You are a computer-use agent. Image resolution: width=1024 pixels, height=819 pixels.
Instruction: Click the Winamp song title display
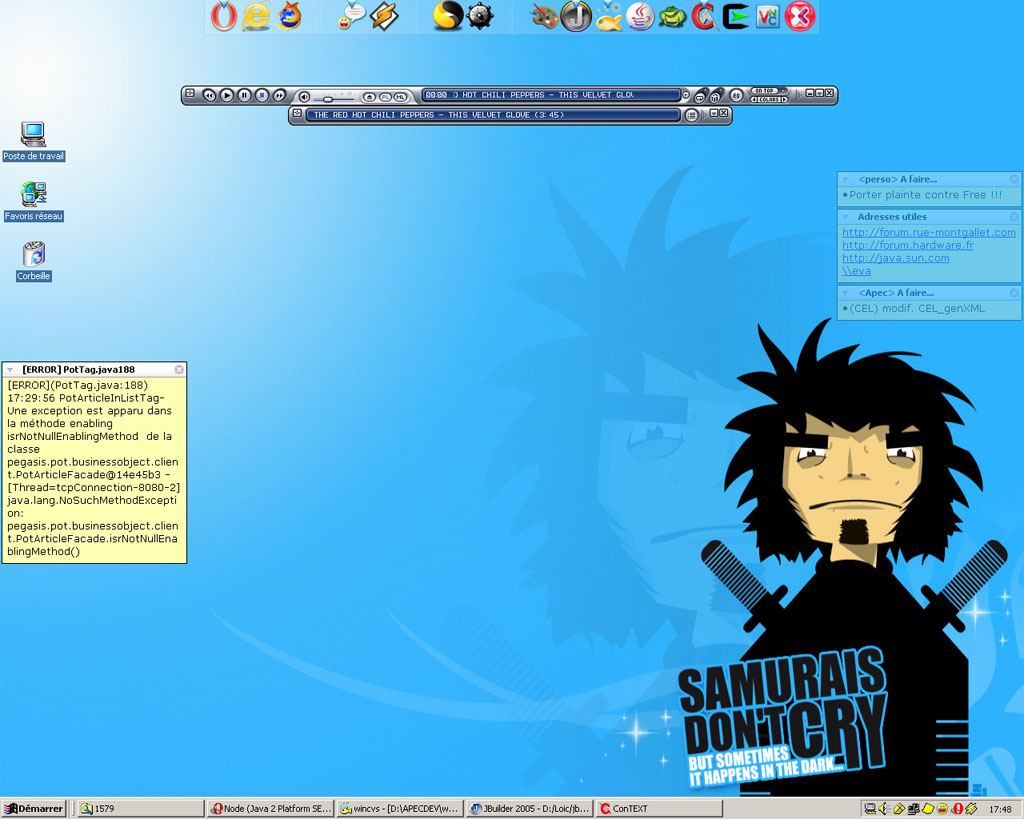point(551,95)
